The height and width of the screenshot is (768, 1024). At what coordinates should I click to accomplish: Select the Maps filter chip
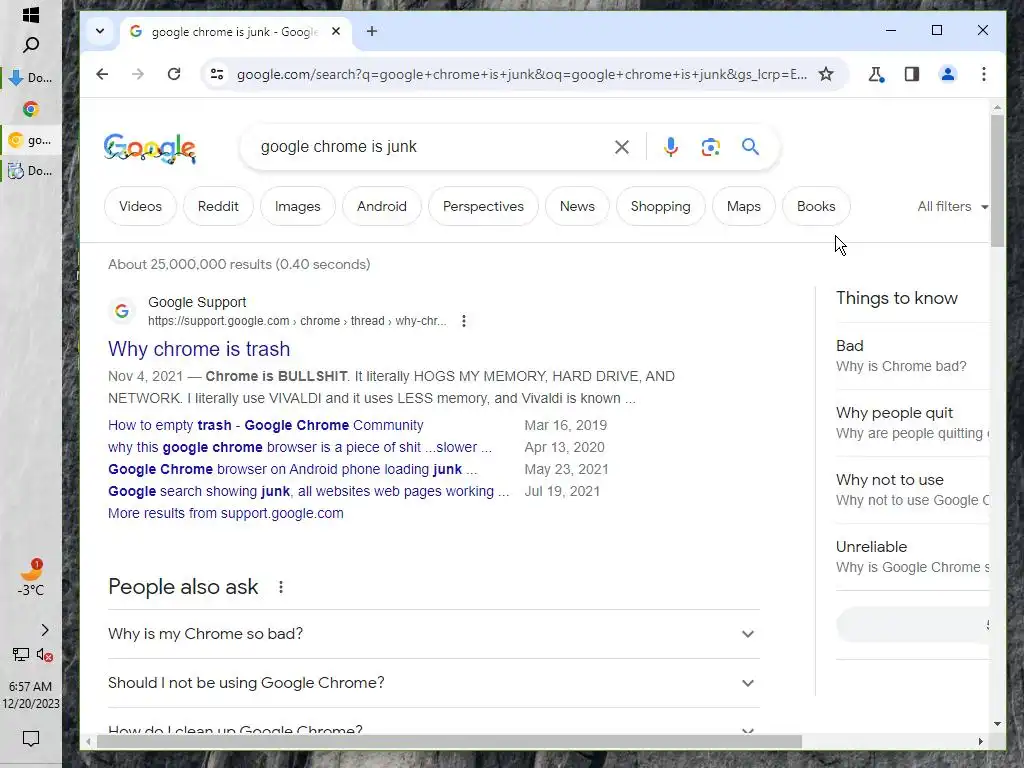pos(744,206)
